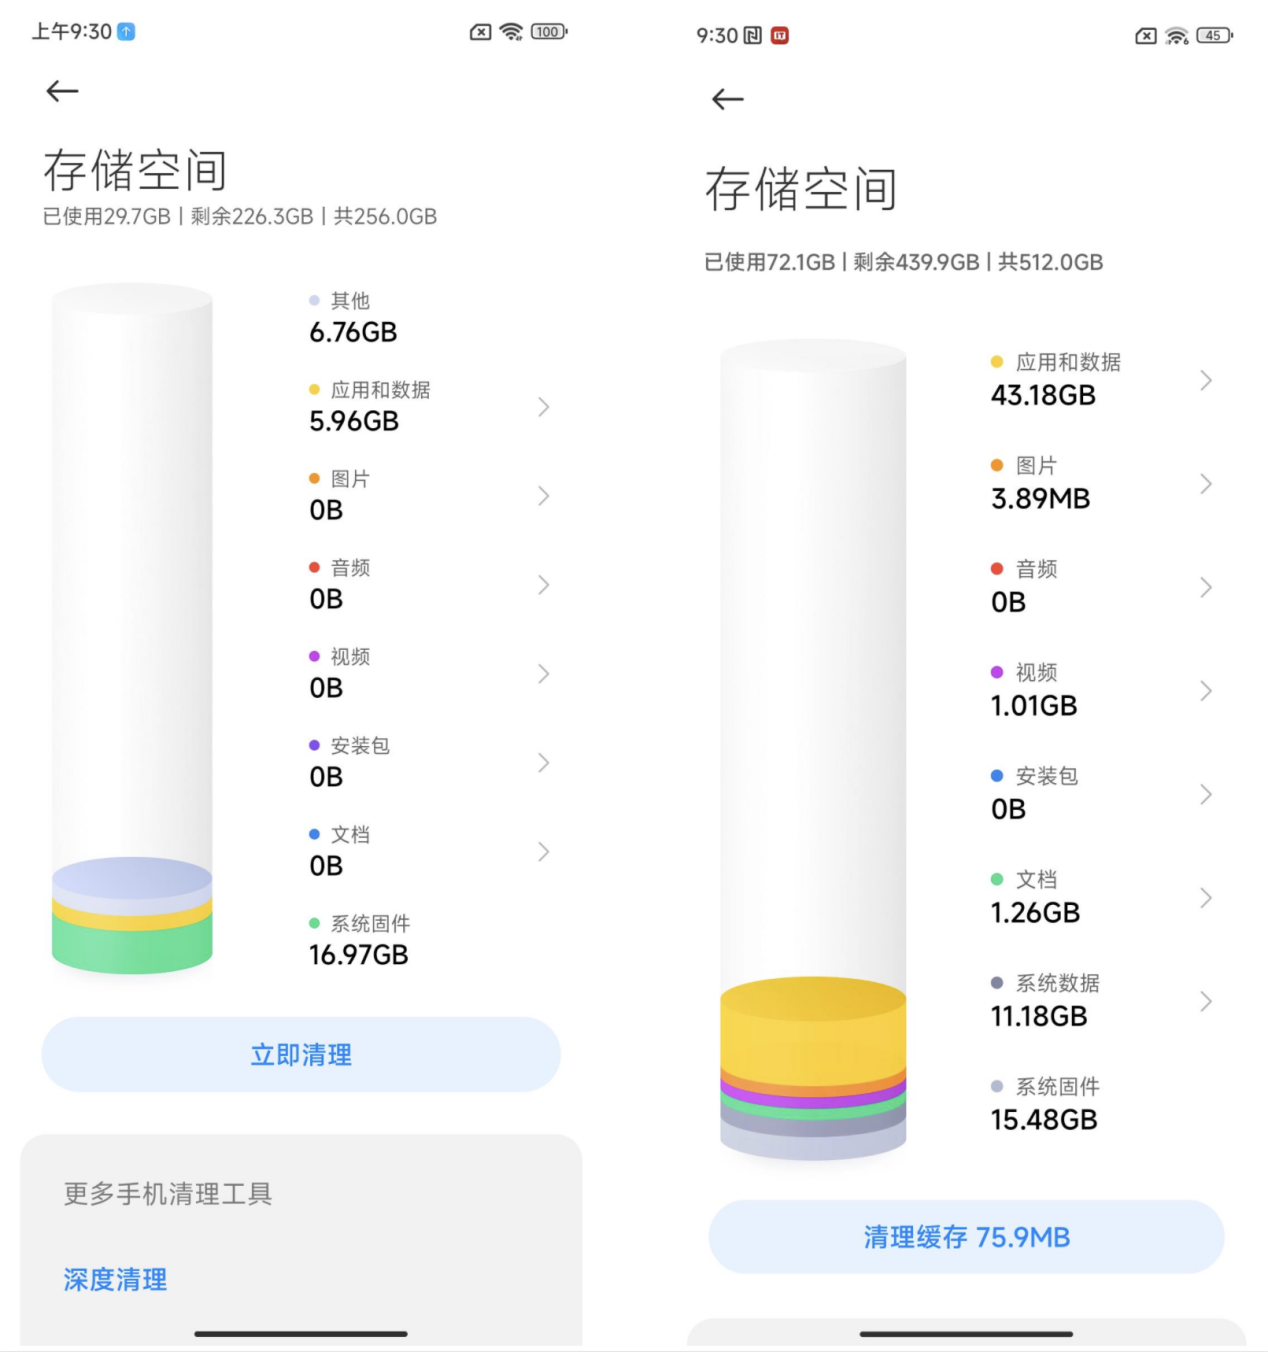This screenshot has height=1352, width=1268.
Task: Tap the 已使用72.1GB storage summary line
Action: [x=904, y=262]
